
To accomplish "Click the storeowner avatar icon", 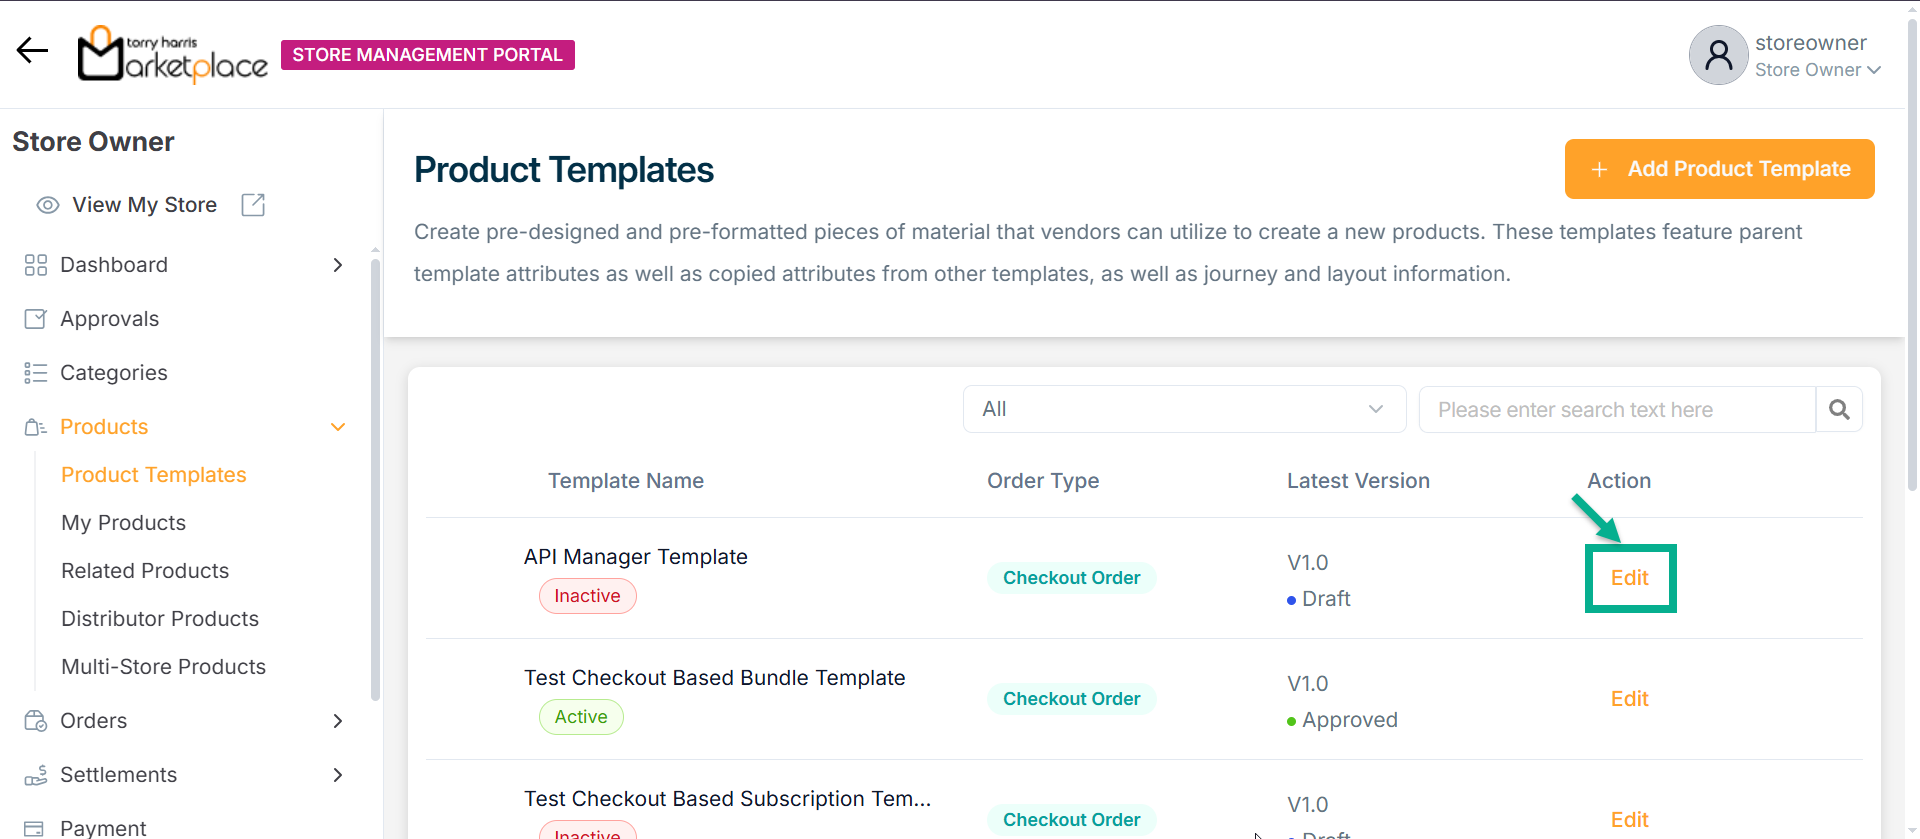I will [x=1718, y=55].
